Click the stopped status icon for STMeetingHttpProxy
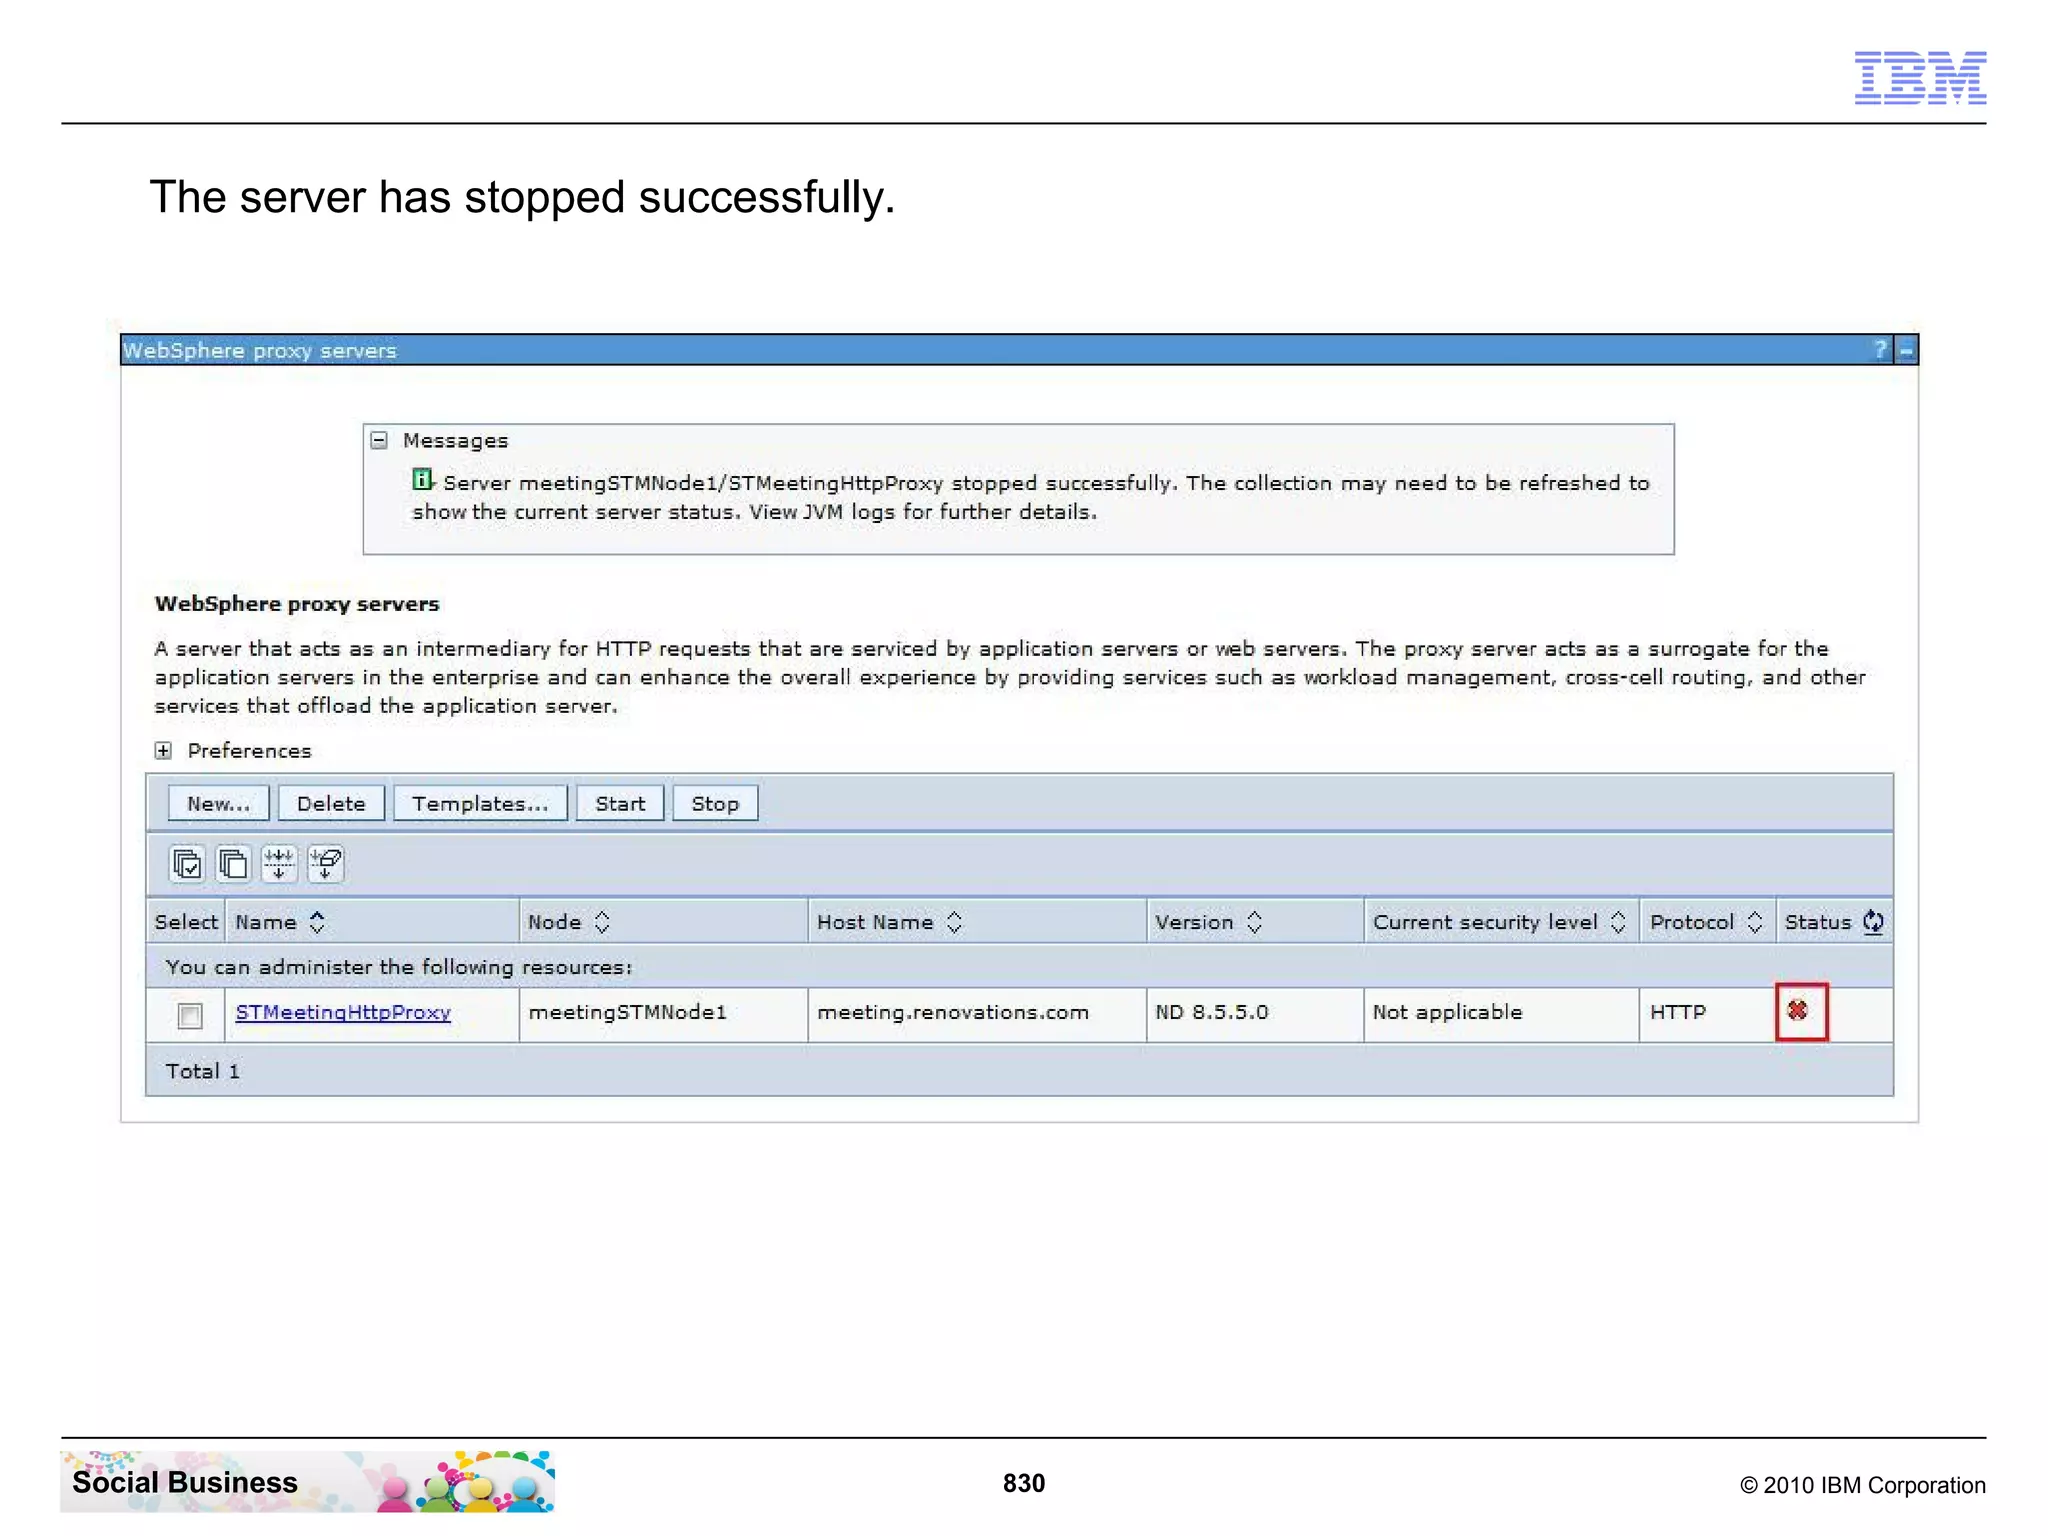 (1797, 1011)
